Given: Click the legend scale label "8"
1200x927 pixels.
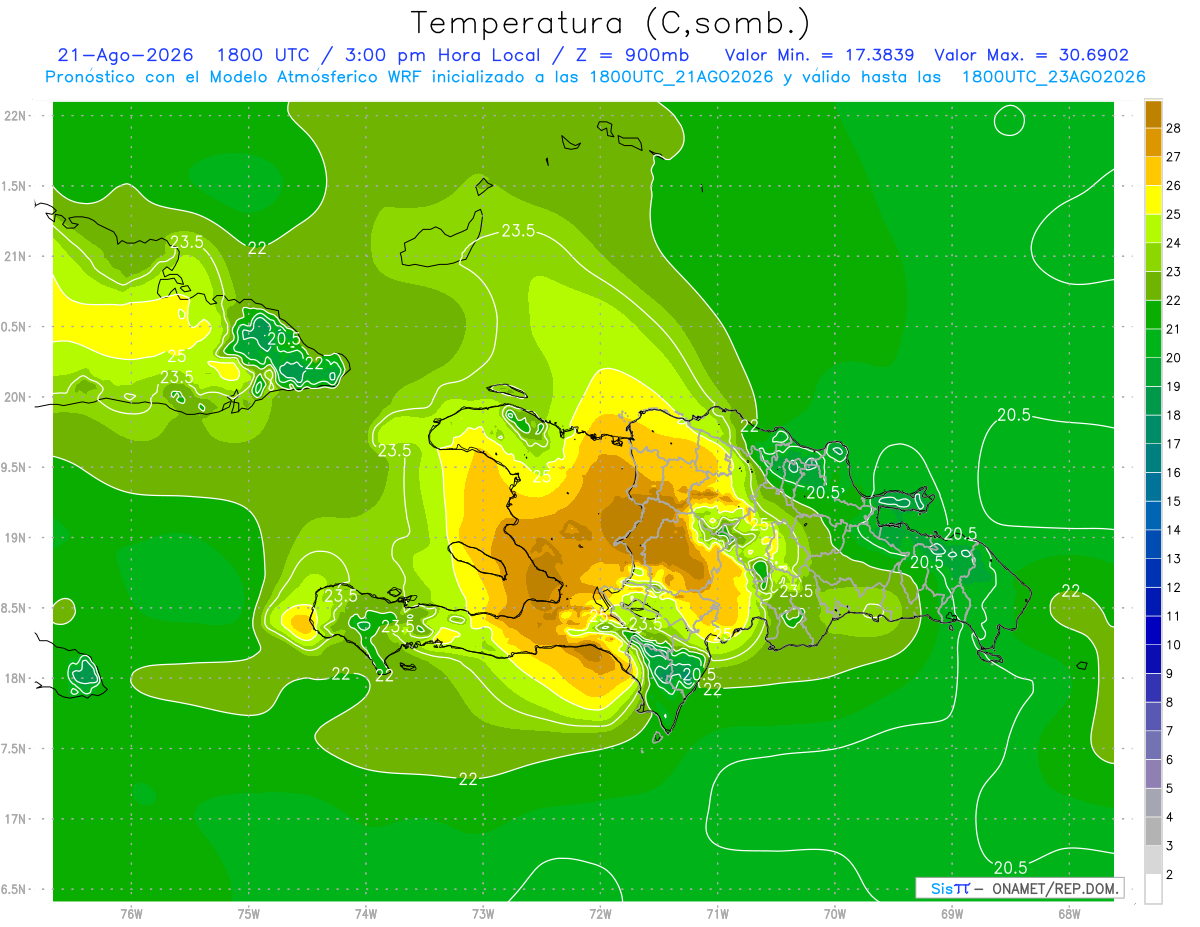Looking at the screenshot, I should (1171, 702).
